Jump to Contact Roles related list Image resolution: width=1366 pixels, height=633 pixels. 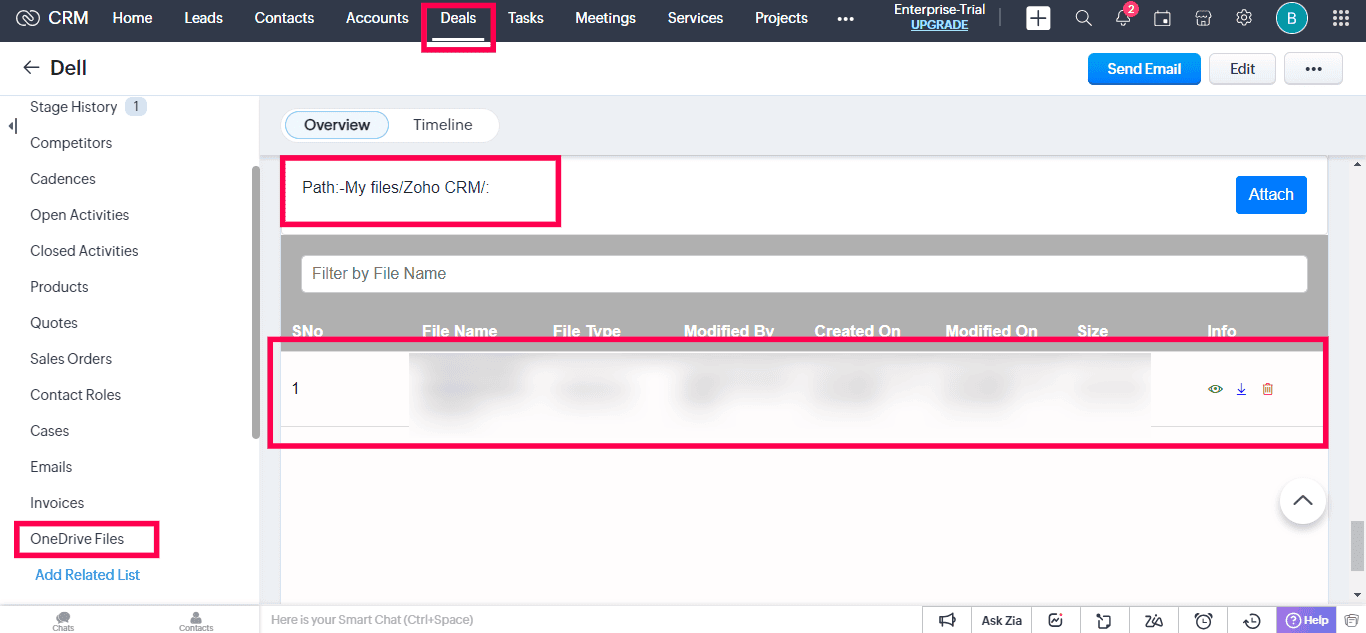75,395
